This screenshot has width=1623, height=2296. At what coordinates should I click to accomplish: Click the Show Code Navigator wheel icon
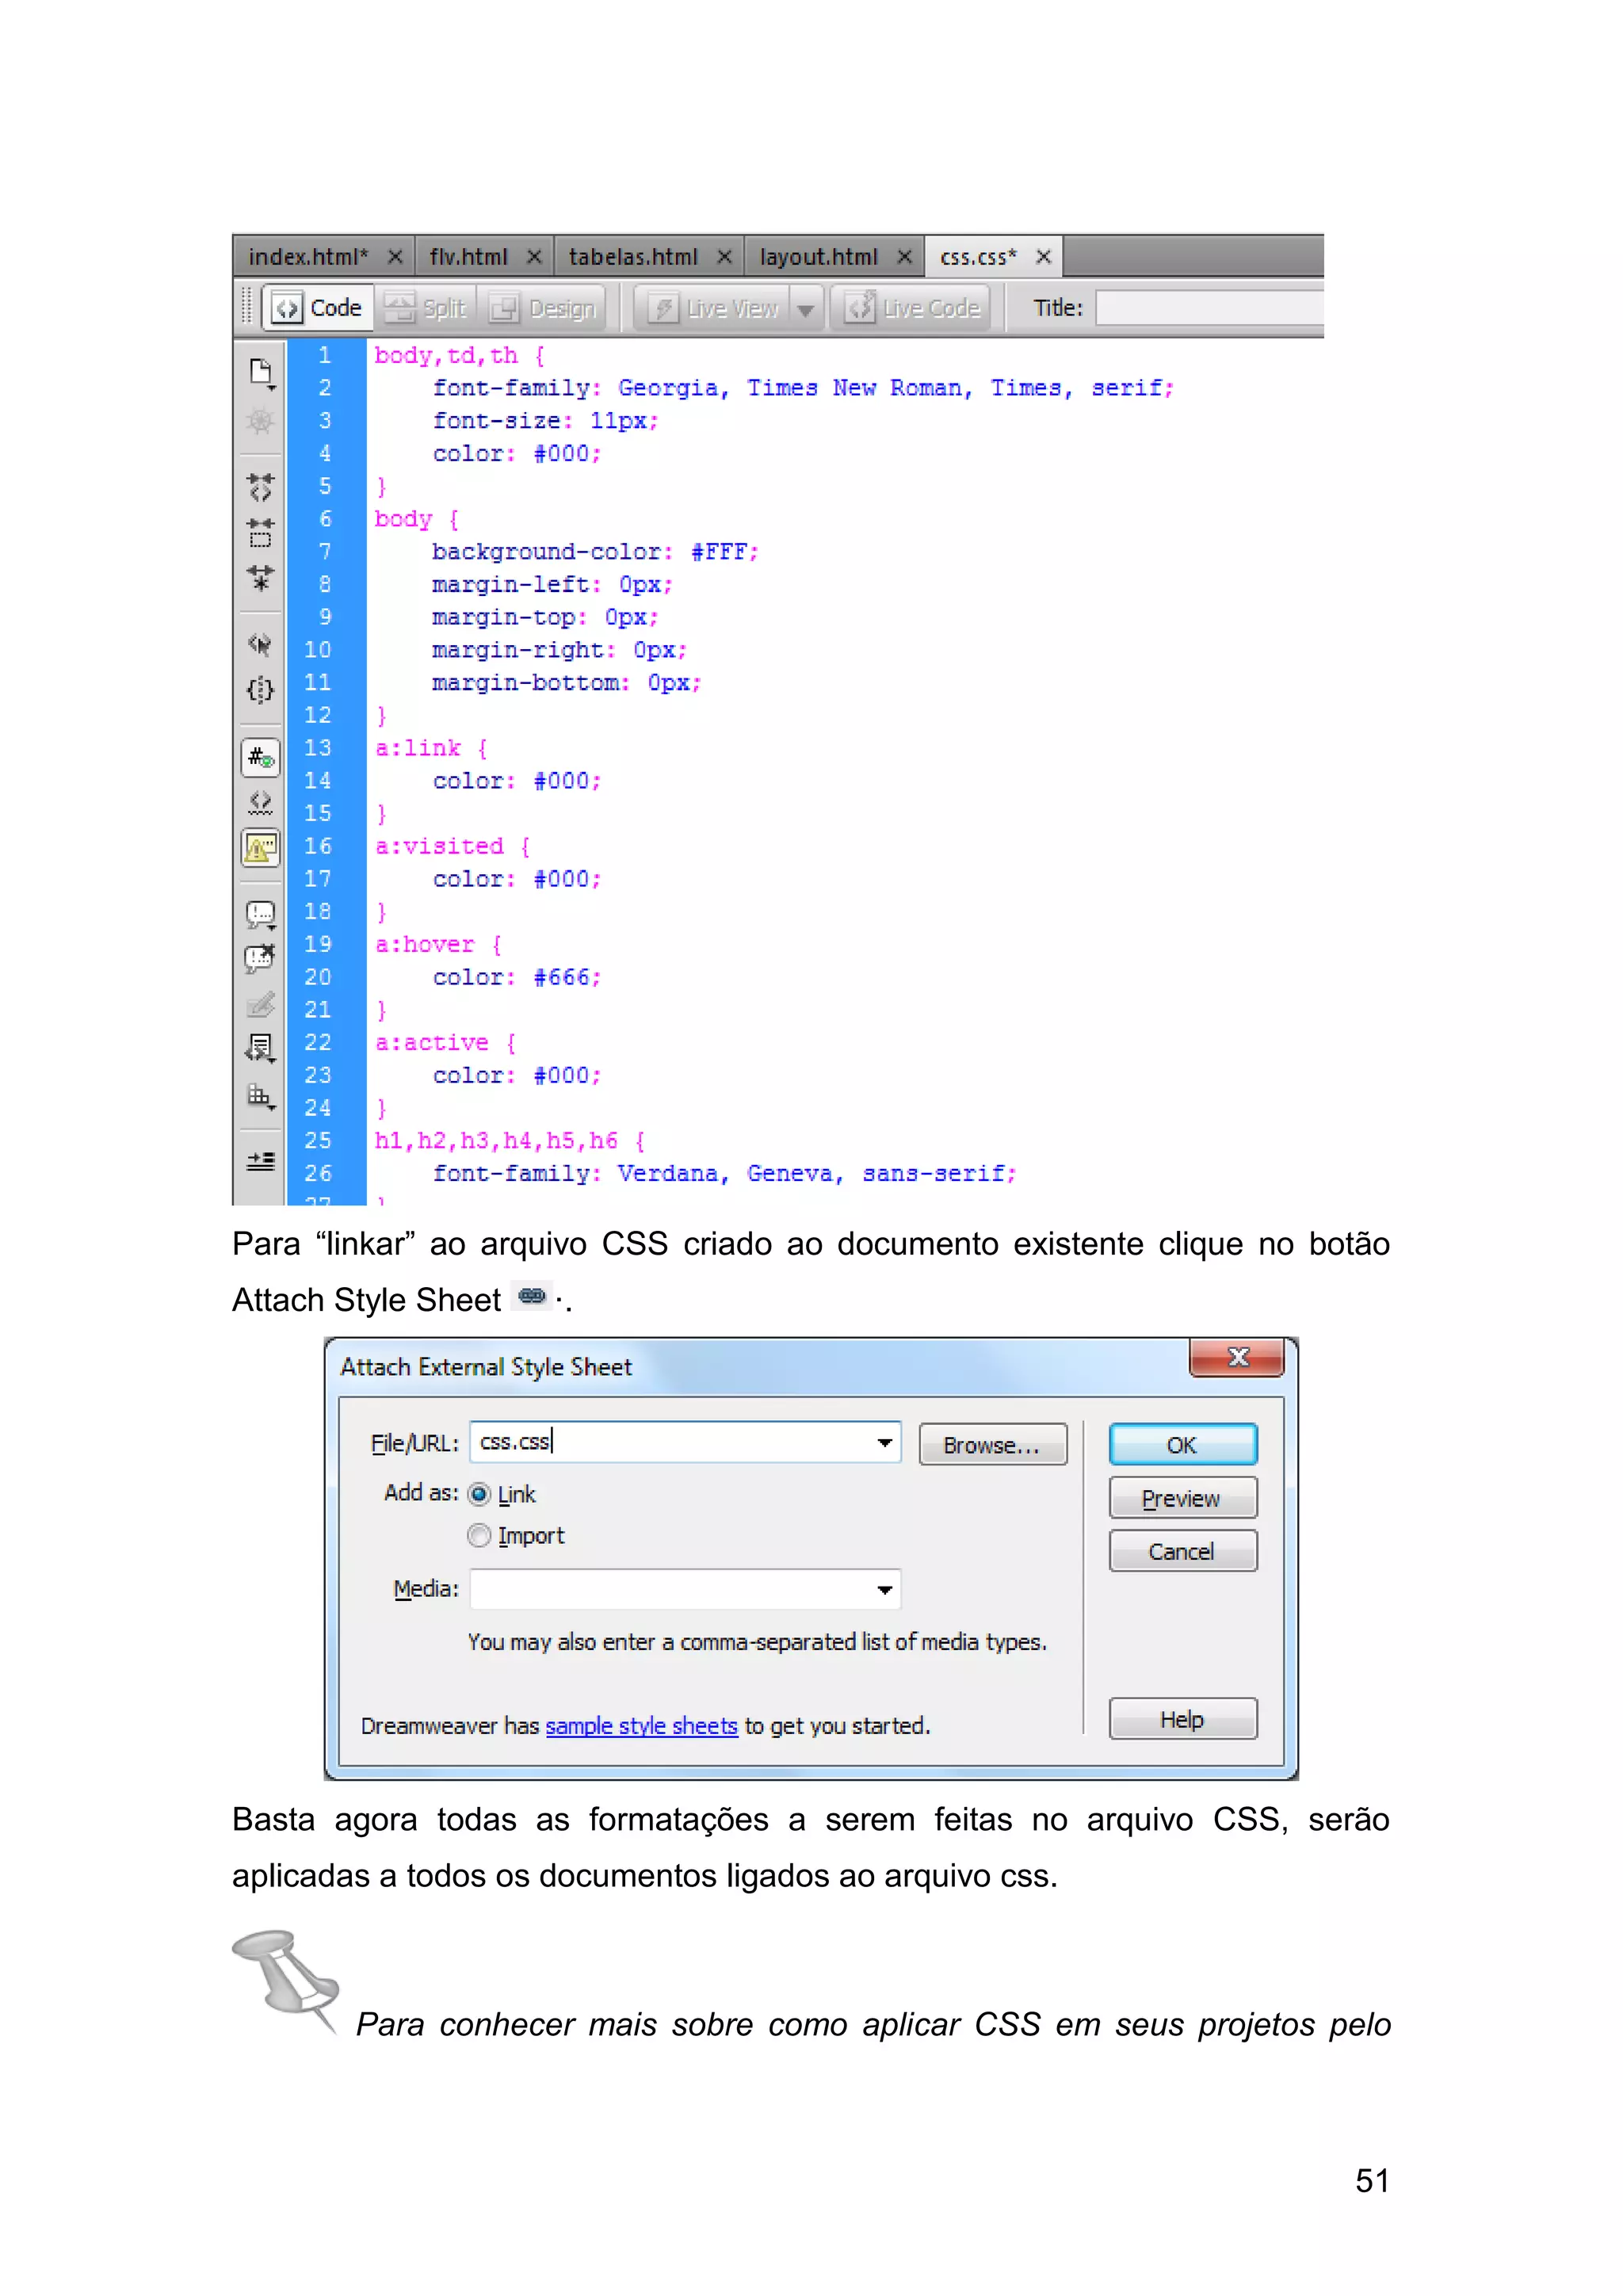(x=260, y=421)
